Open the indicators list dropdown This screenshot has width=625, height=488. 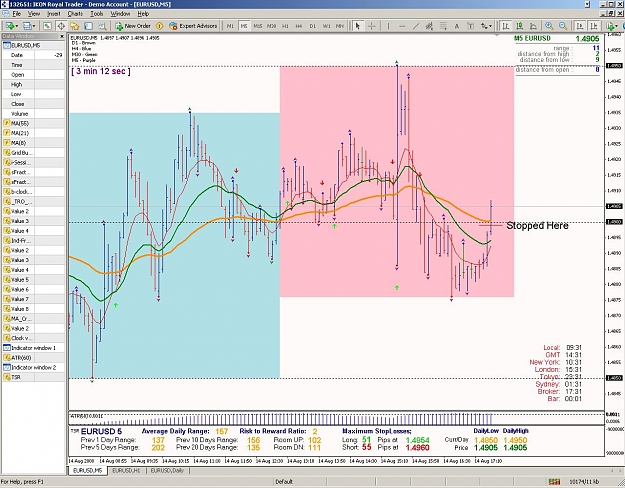click(618, 26)
